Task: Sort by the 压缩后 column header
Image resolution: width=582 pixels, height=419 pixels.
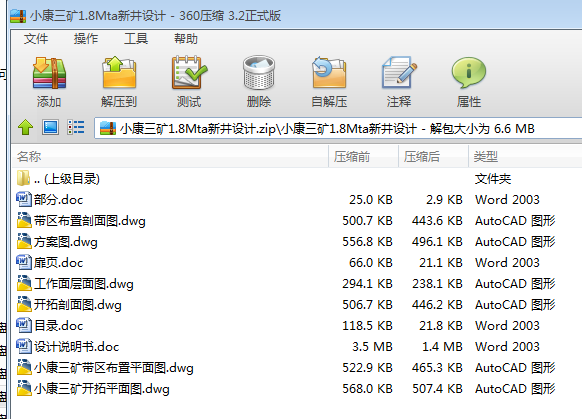Action: (x=433, y=157)
